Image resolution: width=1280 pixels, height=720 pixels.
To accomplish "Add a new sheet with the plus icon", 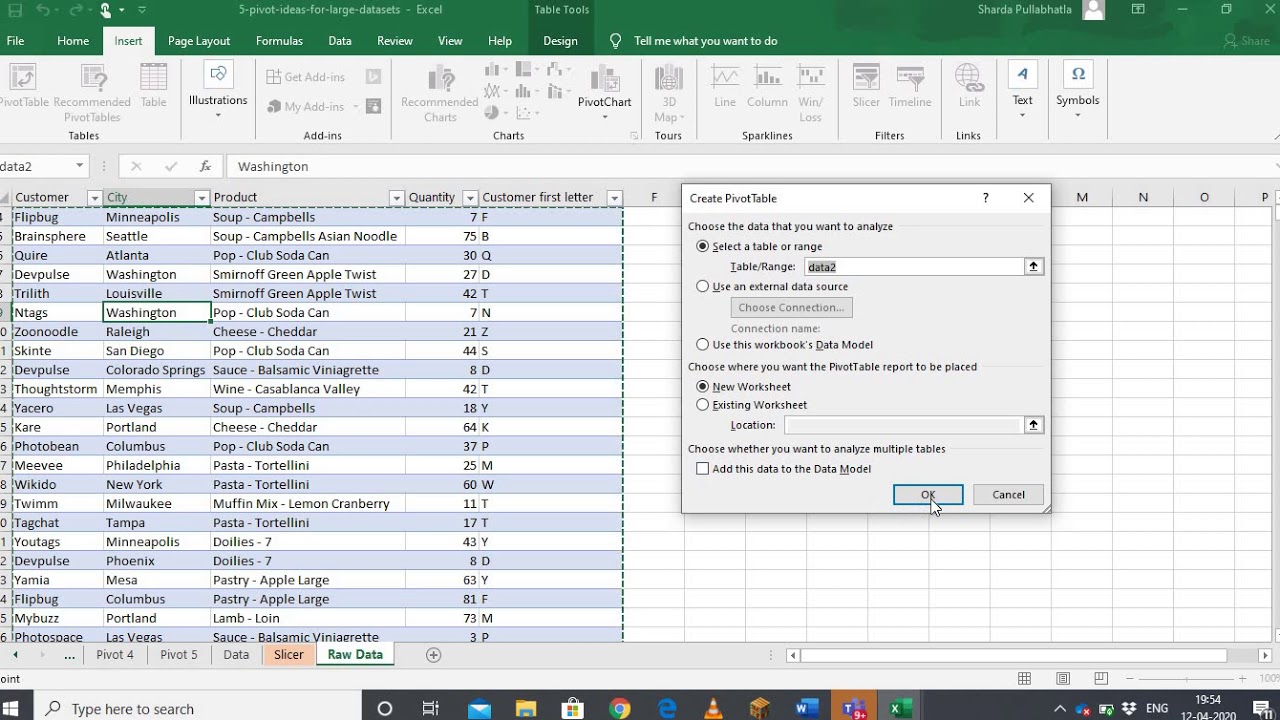I will tap(433, 655).
